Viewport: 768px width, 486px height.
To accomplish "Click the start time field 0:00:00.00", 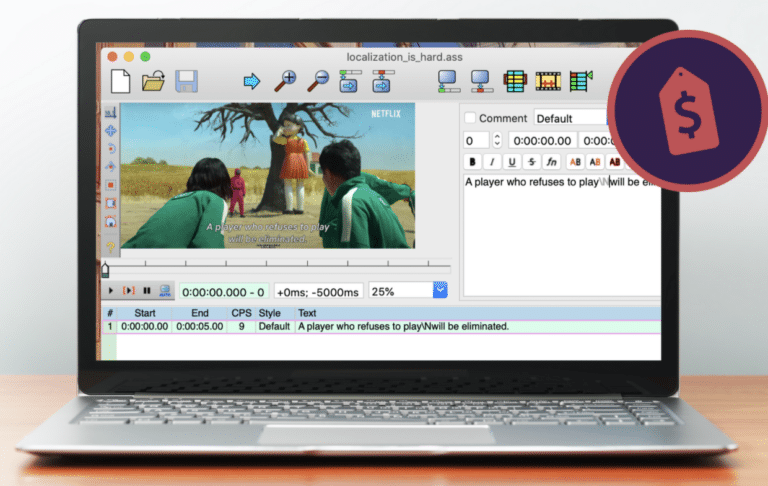I will 542,141.
